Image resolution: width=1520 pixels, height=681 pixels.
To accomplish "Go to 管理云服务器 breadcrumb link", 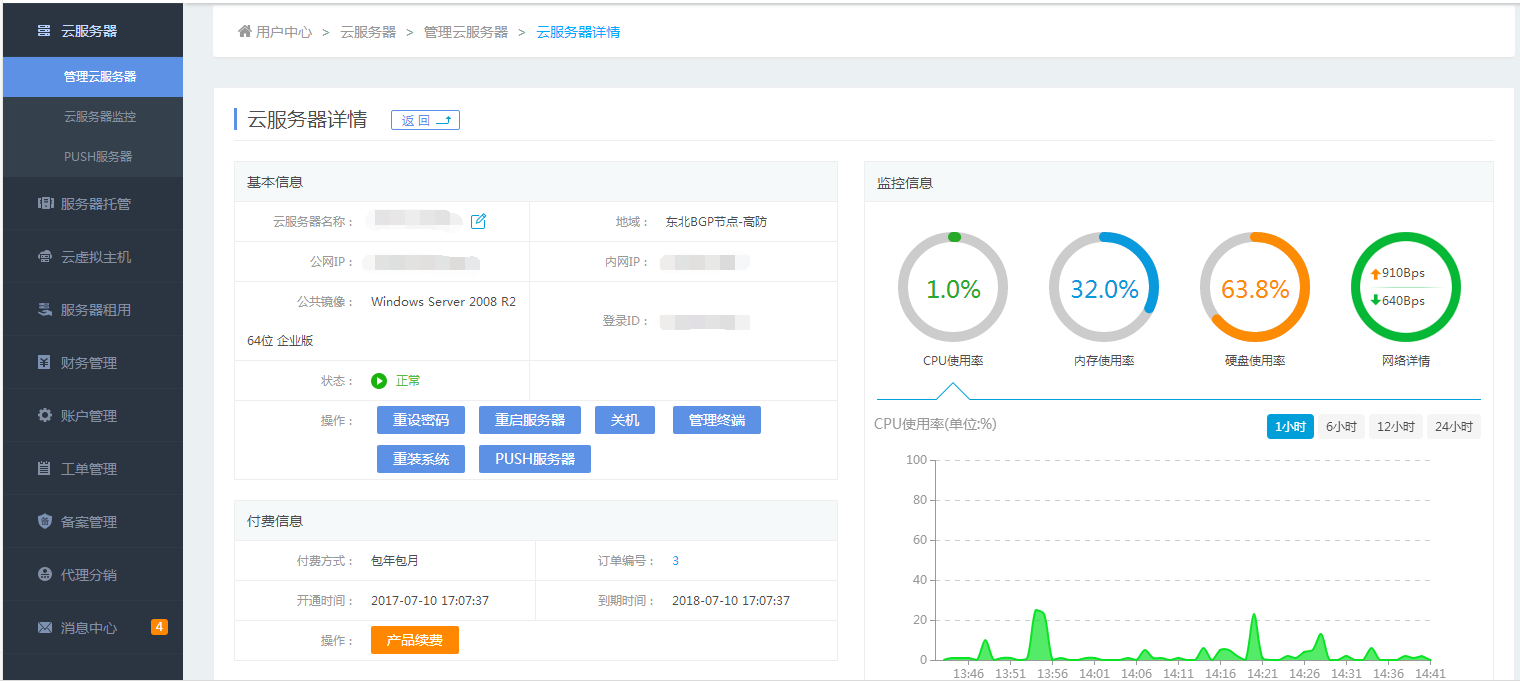I will pos(466,32).
